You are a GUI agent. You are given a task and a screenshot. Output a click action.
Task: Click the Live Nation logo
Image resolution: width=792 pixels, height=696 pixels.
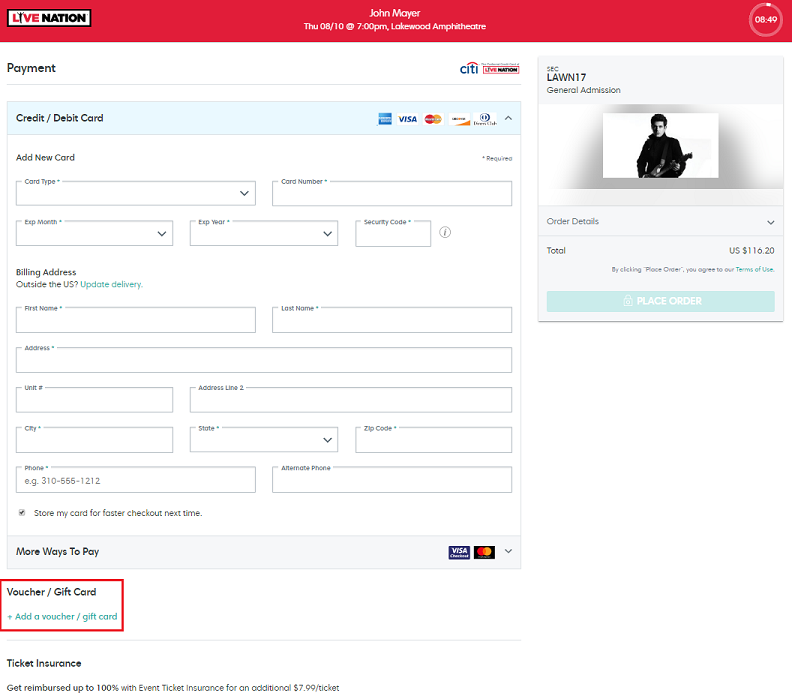49,18
